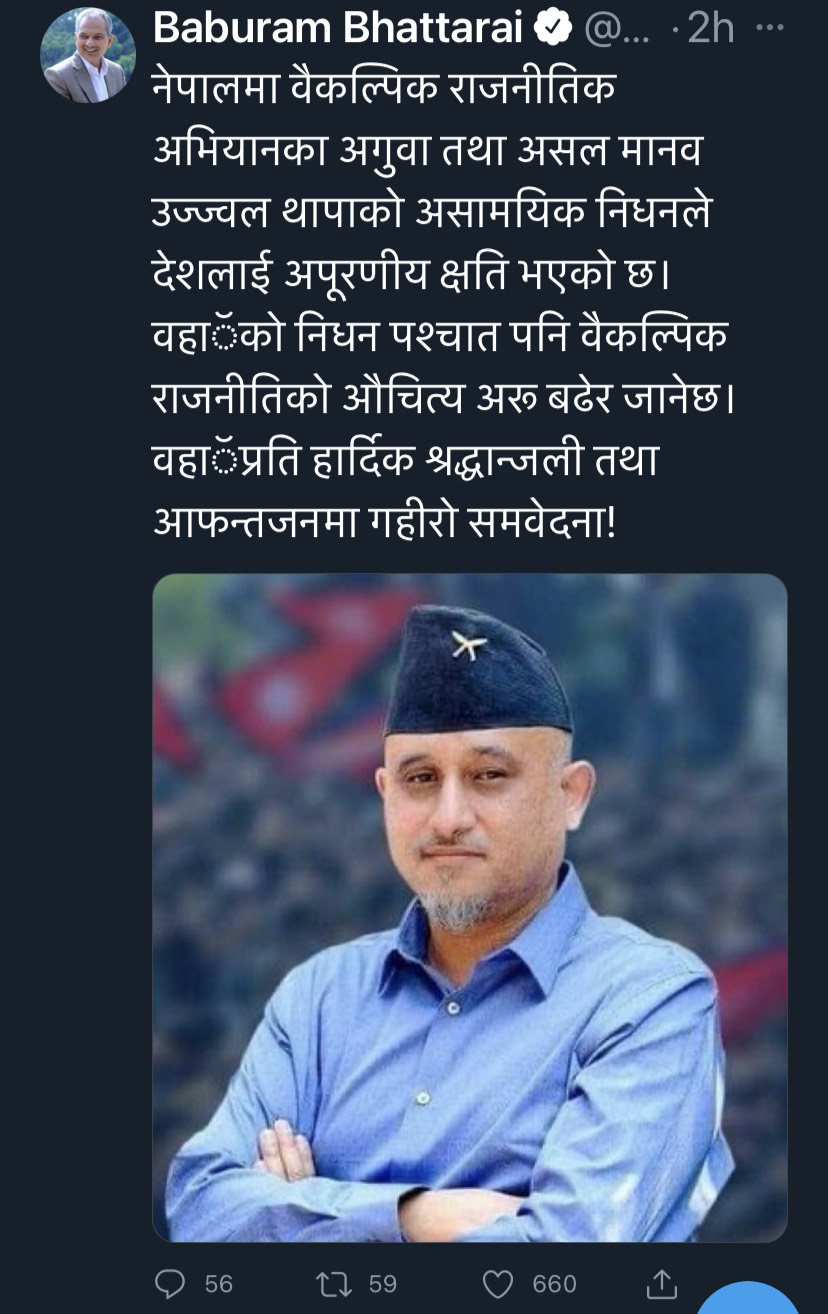Click the Baburam Bhattarai display name
828x1314 pixels.
click(339, 30)
